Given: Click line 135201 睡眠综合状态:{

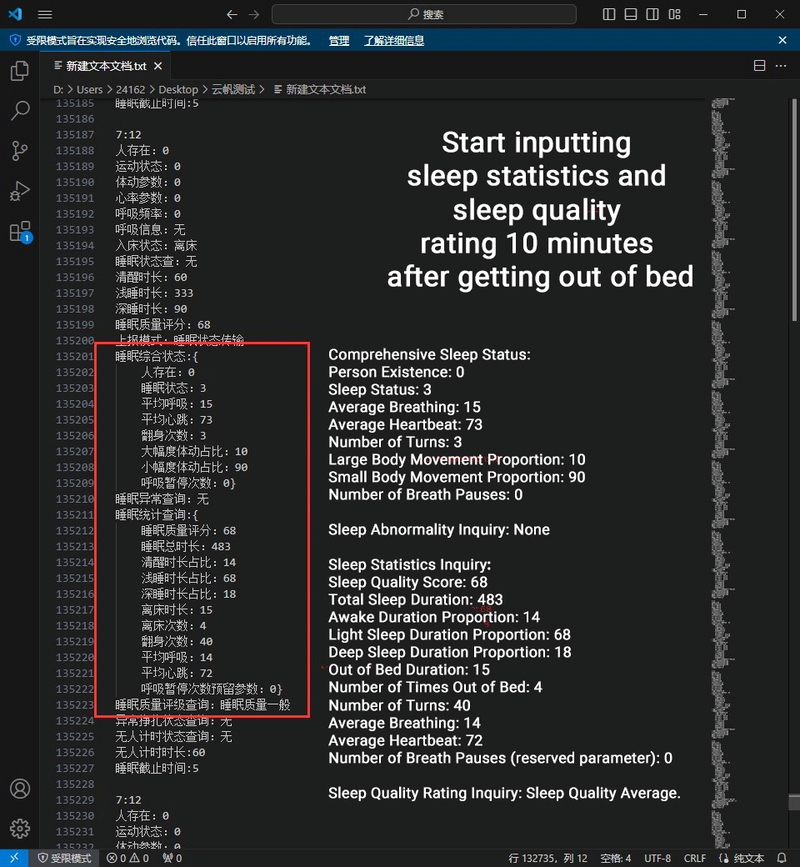Looking at the screenshot, I should tap(156, 357).
